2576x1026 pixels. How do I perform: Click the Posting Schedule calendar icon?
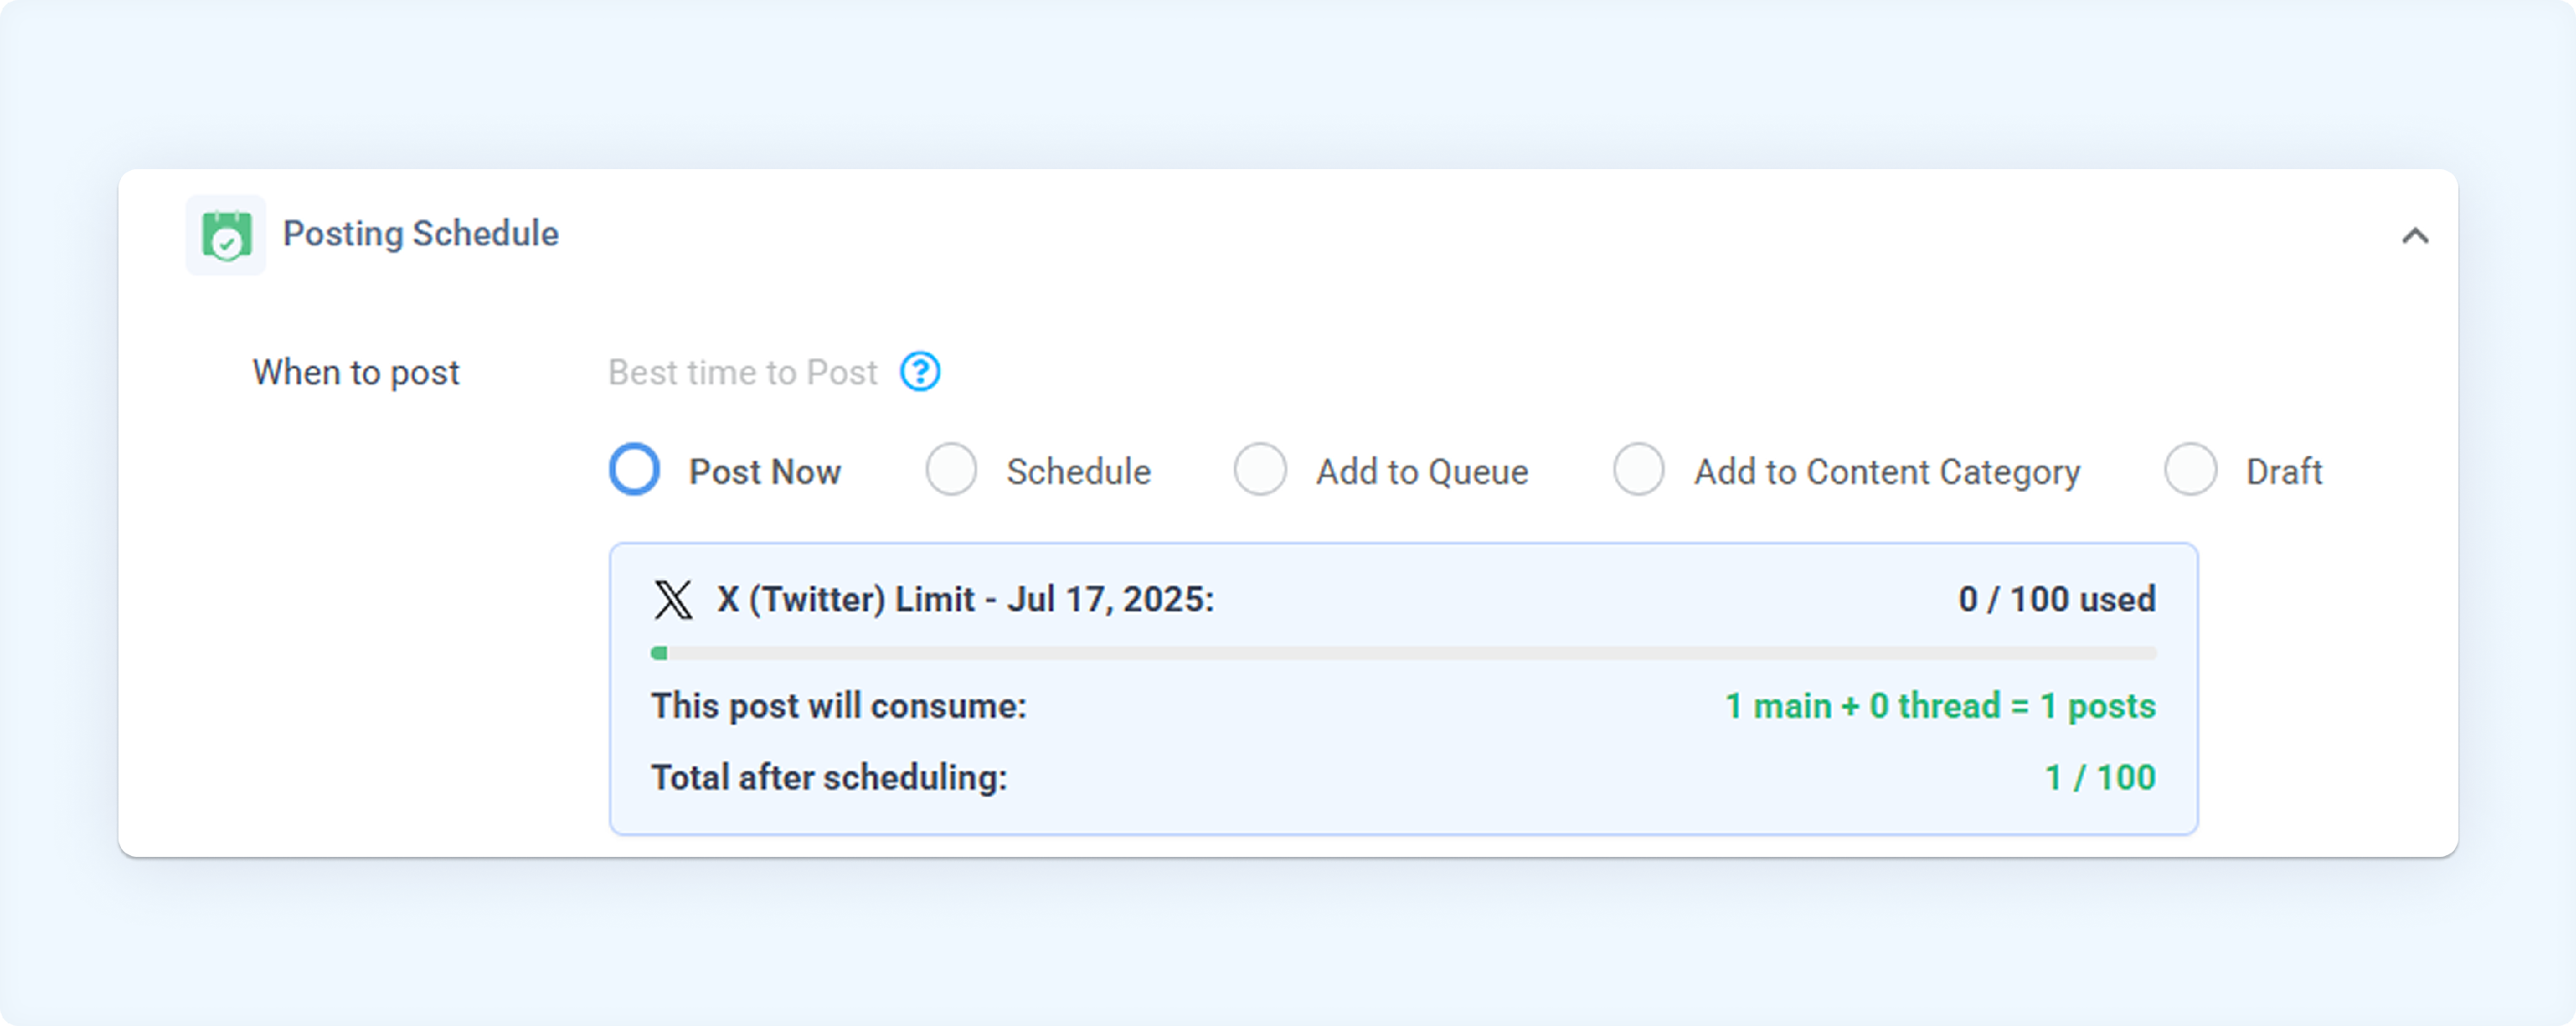tap(226, 235)
